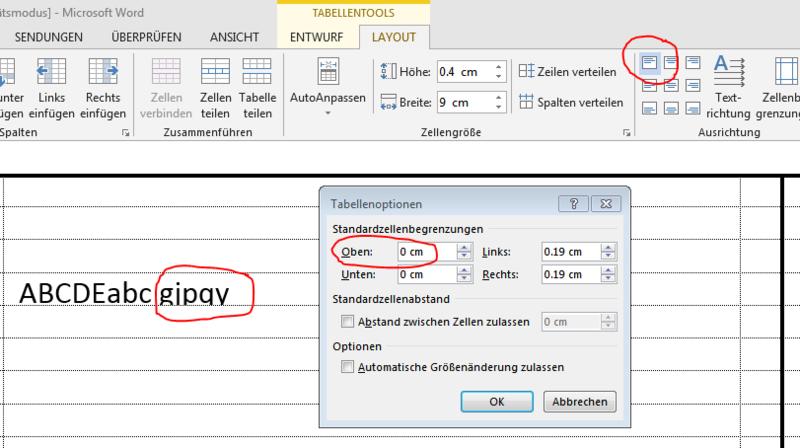Open the ÜBERPRÜFEN ribbon tab

tap(146, 37)
